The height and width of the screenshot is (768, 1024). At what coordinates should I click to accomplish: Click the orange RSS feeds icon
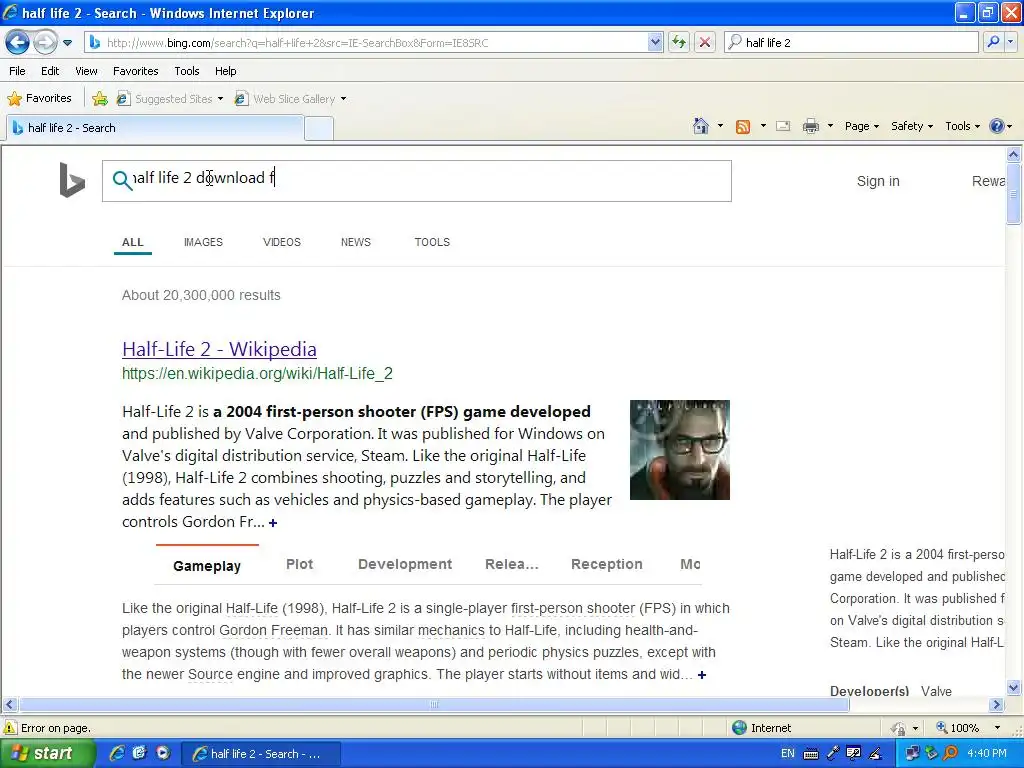point(743,127)
